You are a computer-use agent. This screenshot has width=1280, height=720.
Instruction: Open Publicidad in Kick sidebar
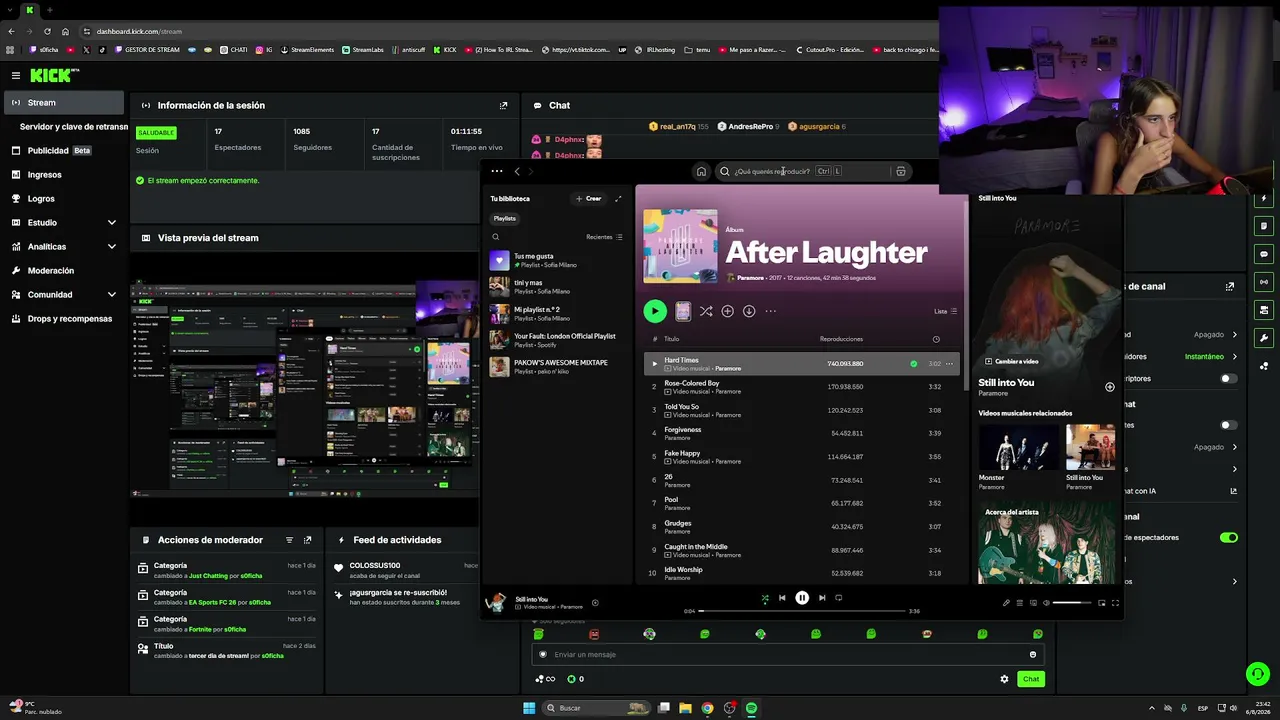coord(62,150)
